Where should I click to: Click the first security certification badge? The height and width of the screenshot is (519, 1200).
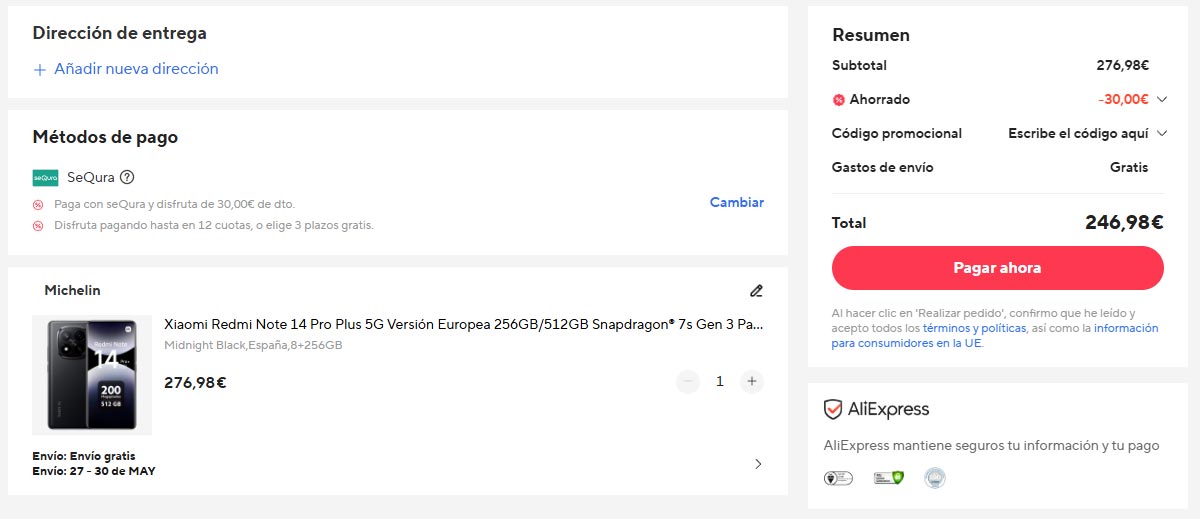838,478
